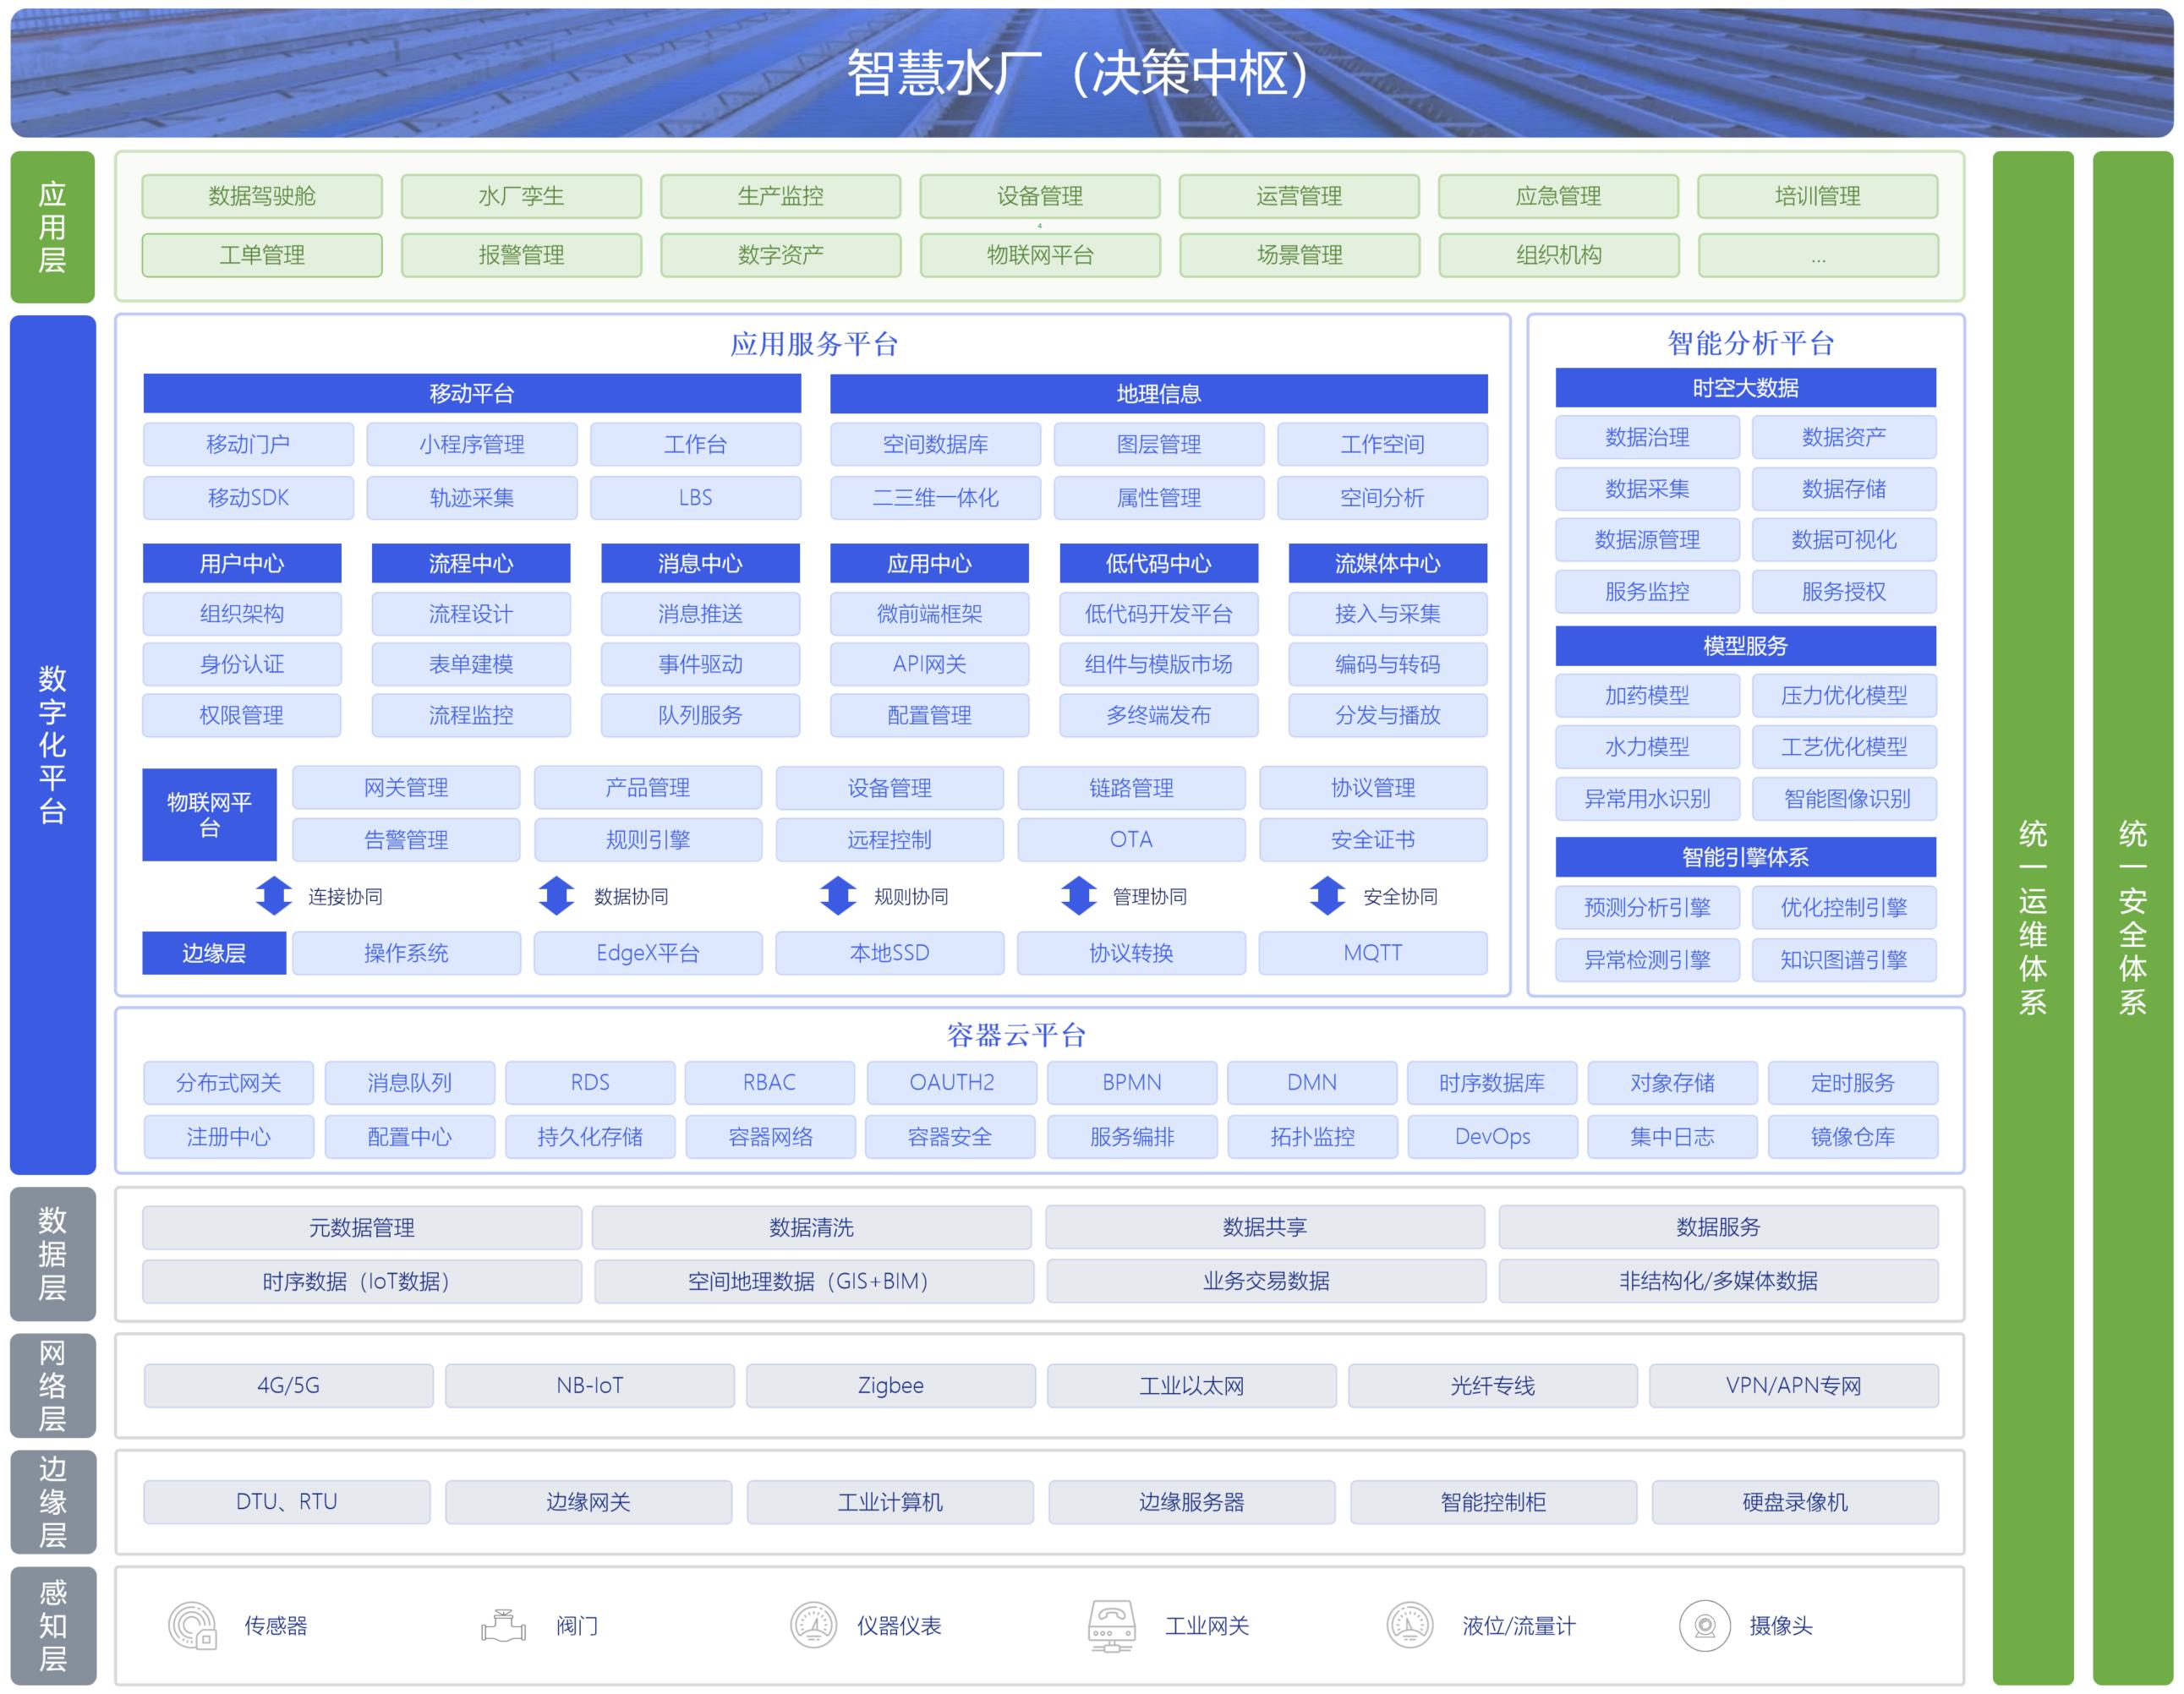Screen dimensions: 2184x1694
Task: Switch to the 应用层 layer
Action: point(53,228)
